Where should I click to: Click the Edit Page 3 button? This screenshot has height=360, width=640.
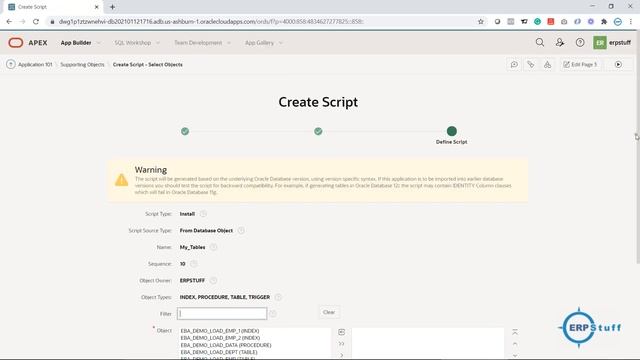pyautogui.click(x=580, y=64)
